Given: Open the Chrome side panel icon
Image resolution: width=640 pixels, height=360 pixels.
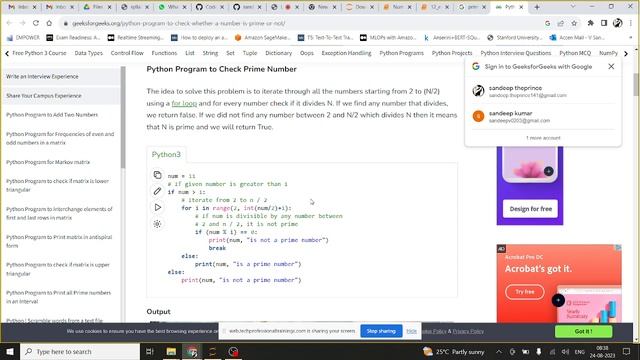Looking at the screenshot, I should point(604,23).
